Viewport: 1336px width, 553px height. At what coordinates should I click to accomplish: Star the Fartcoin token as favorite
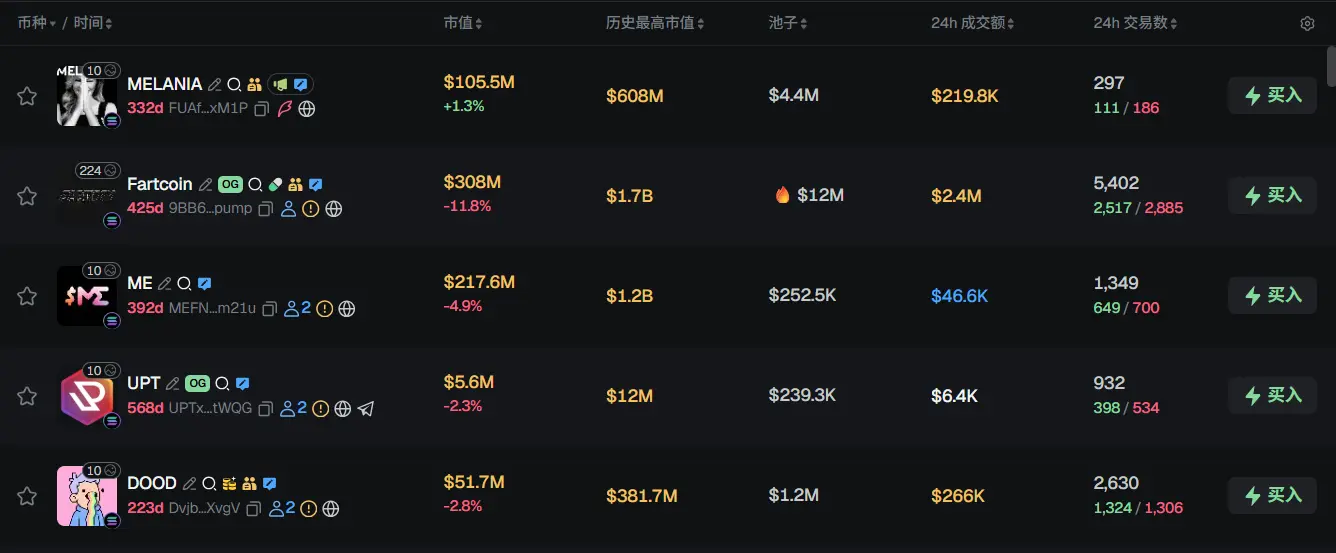tap(27, 196)
